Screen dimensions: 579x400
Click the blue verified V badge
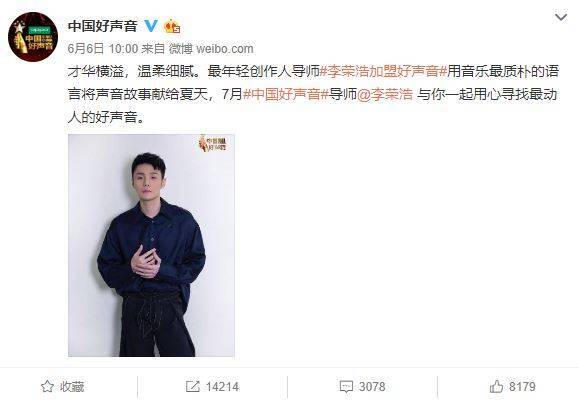151,26
